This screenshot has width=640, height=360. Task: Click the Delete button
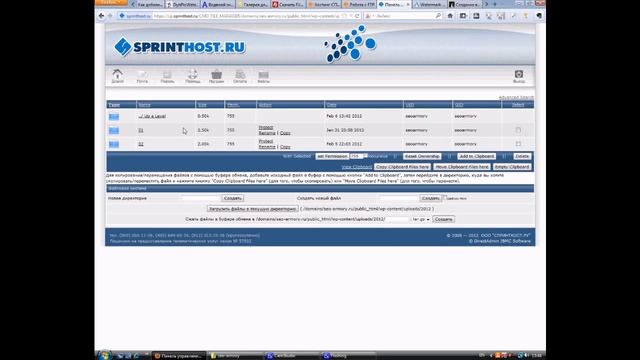[x=522, y=156]
